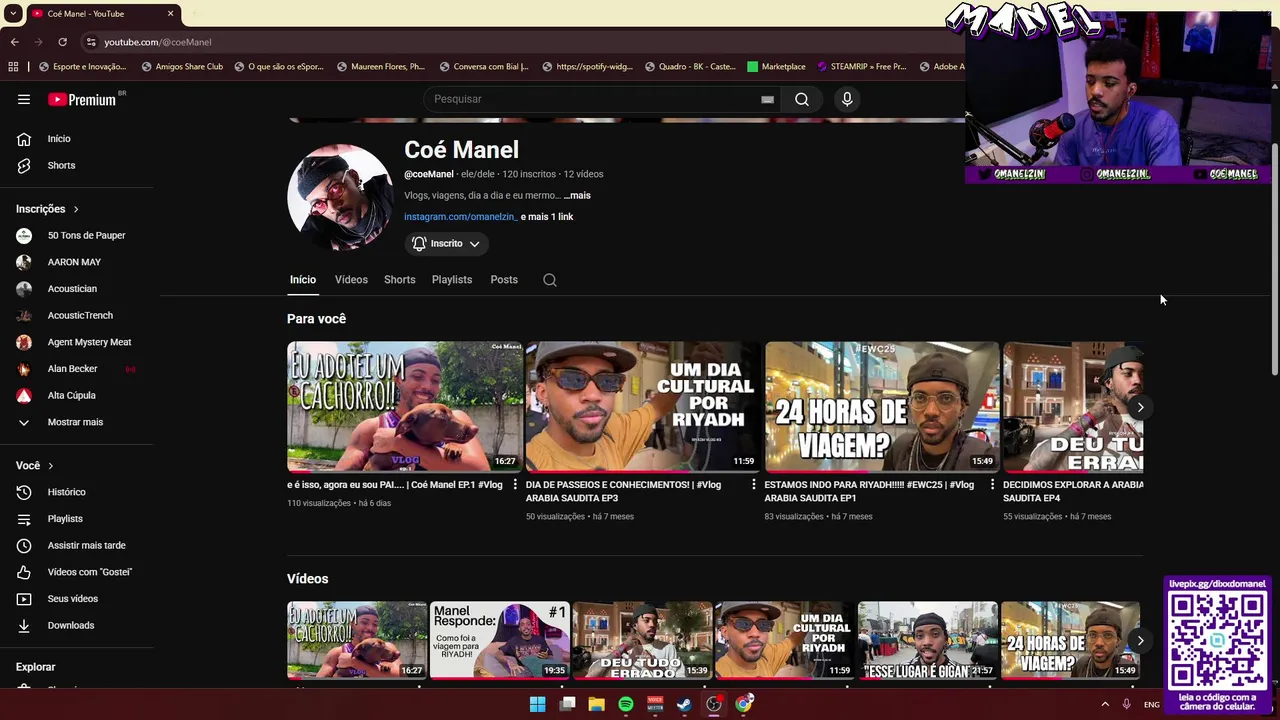Open "e mais 1 link"

[547, 217]
